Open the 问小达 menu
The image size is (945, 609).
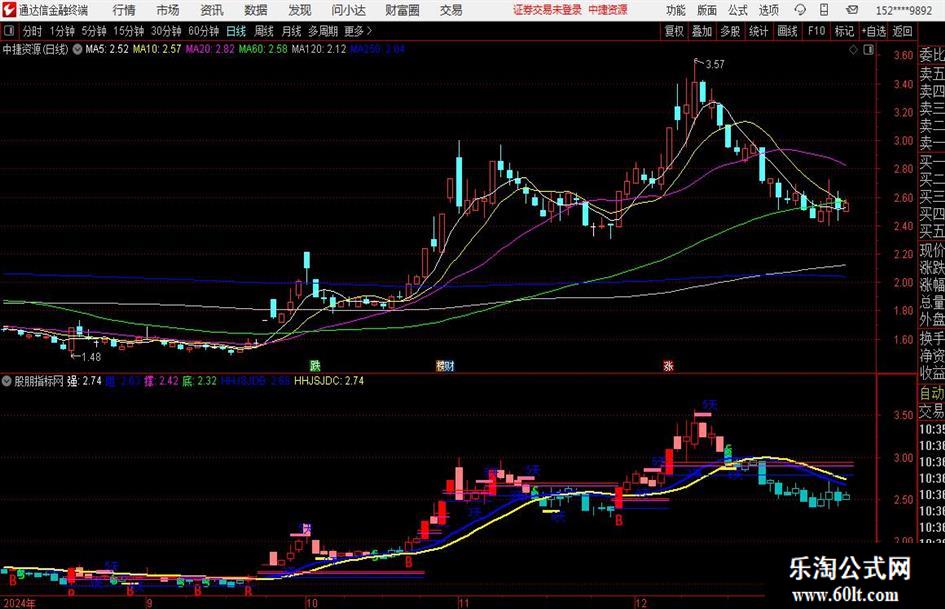[348, 10]
